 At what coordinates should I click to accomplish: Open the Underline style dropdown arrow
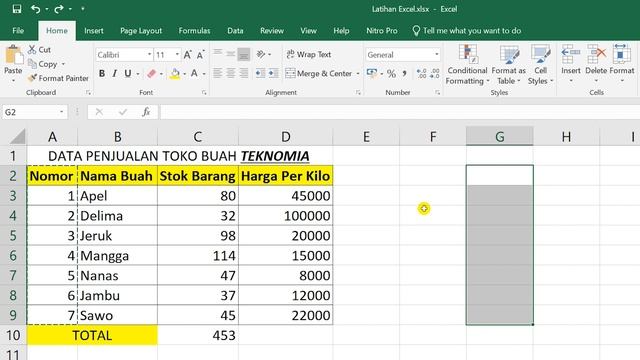pyautogui.click(x=138, y=74)
